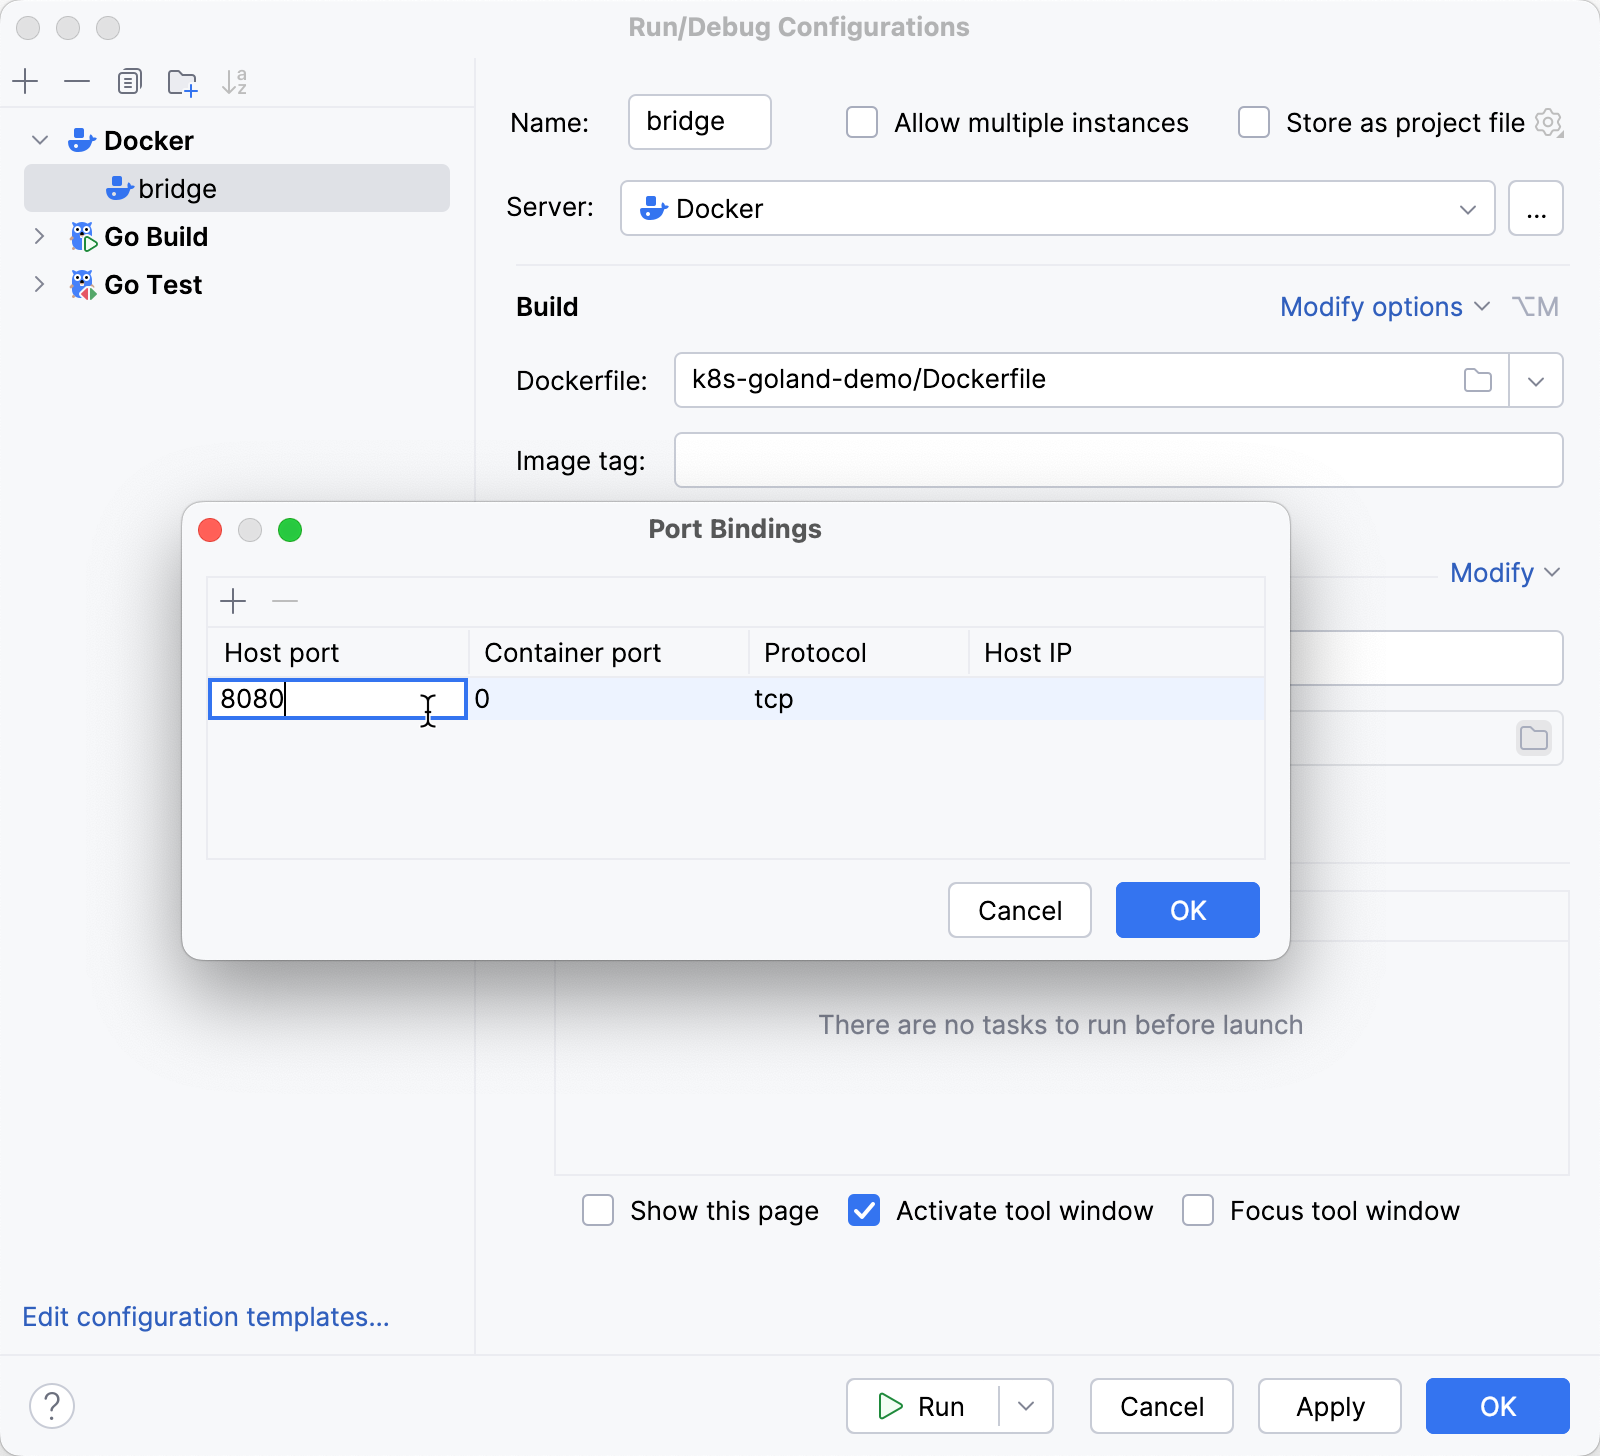Open Edit configuration templates
The height and width of the screenshot is (1456, 1600).
[x=206, y=1316]
